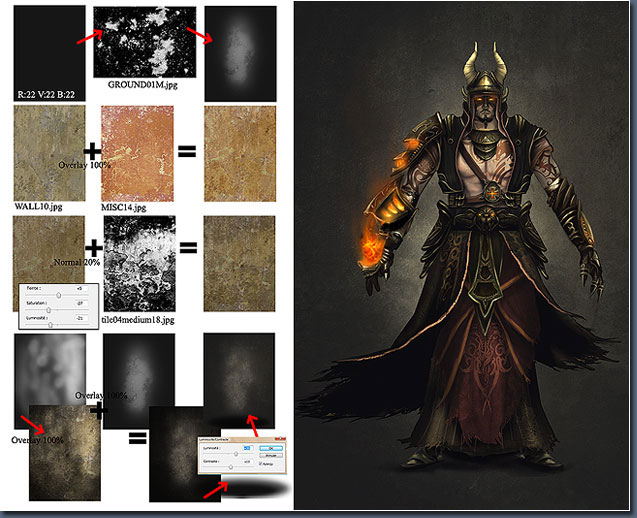
Task: Toggle the Aperçu preview checkbox
Action: coord(260,464)
